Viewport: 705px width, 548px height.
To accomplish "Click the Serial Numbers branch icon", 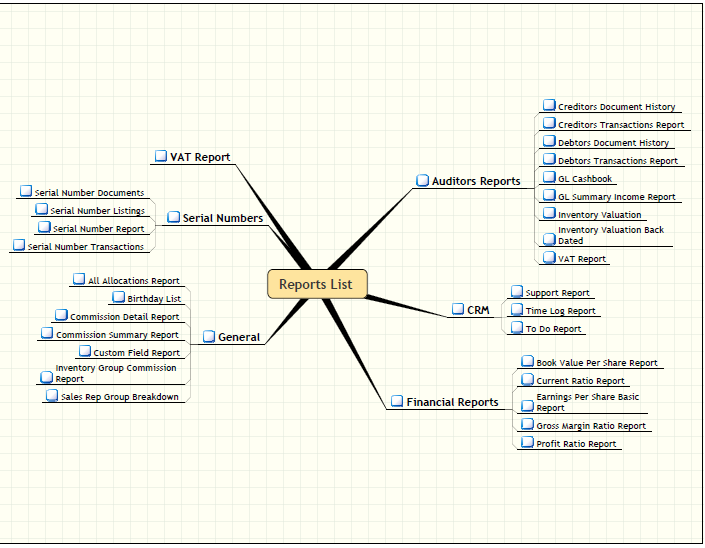I will pos(173,217).
